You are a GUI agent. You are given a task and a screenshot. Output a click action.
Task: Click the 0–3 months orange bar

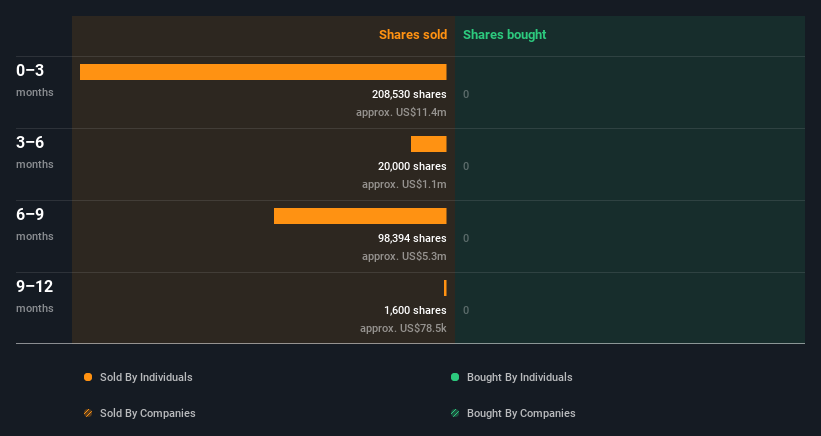[263, 72]
